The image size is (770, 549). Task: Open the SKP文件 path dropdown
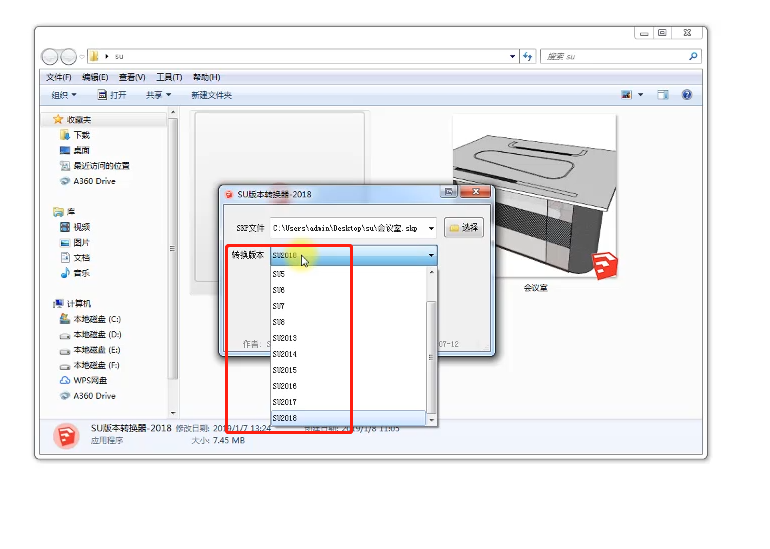(x=431, y=228)
